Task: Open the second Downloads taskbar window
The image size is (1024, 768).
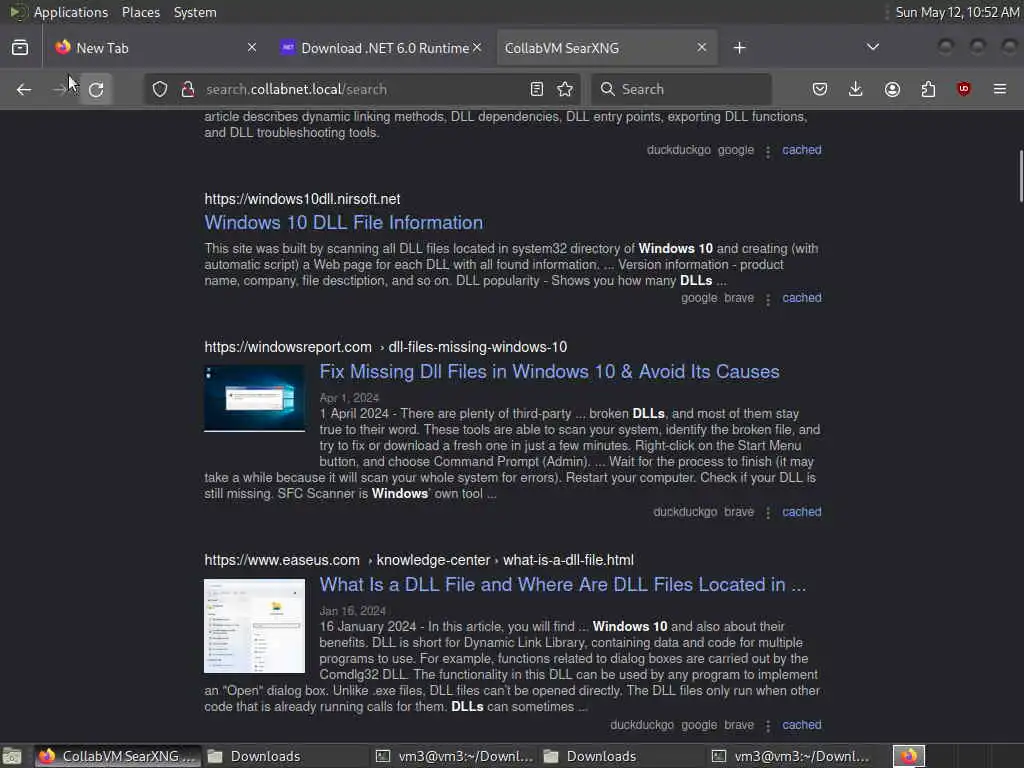Action: click(x=621, y=756)
